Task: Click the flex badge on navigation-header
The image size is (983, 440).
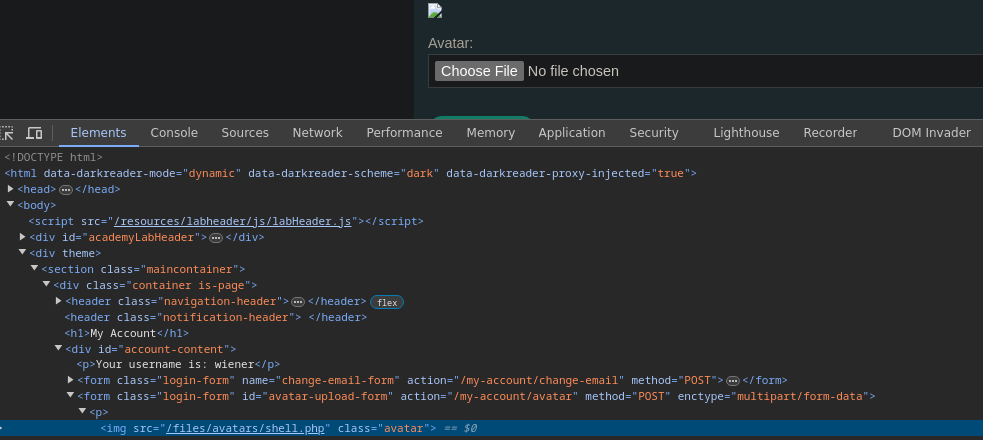Action: 387,302
